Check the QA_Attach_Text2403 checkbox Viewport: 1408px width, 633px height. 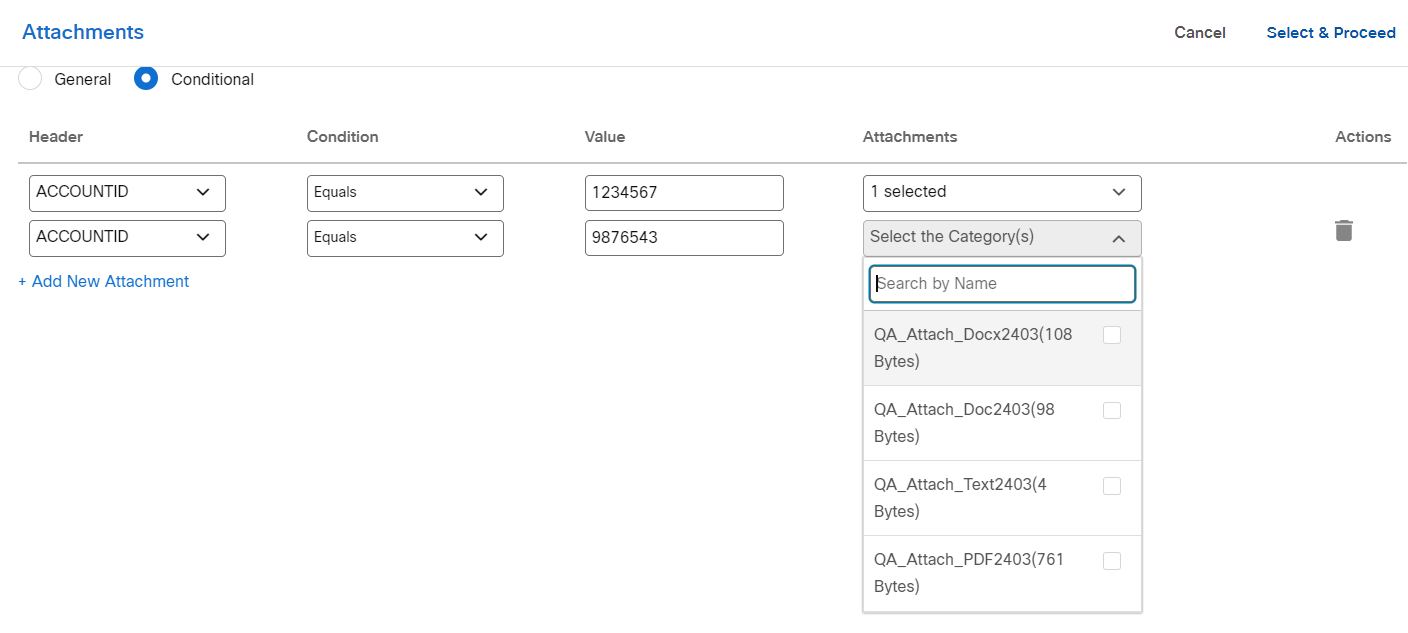tap(1111, 485)
